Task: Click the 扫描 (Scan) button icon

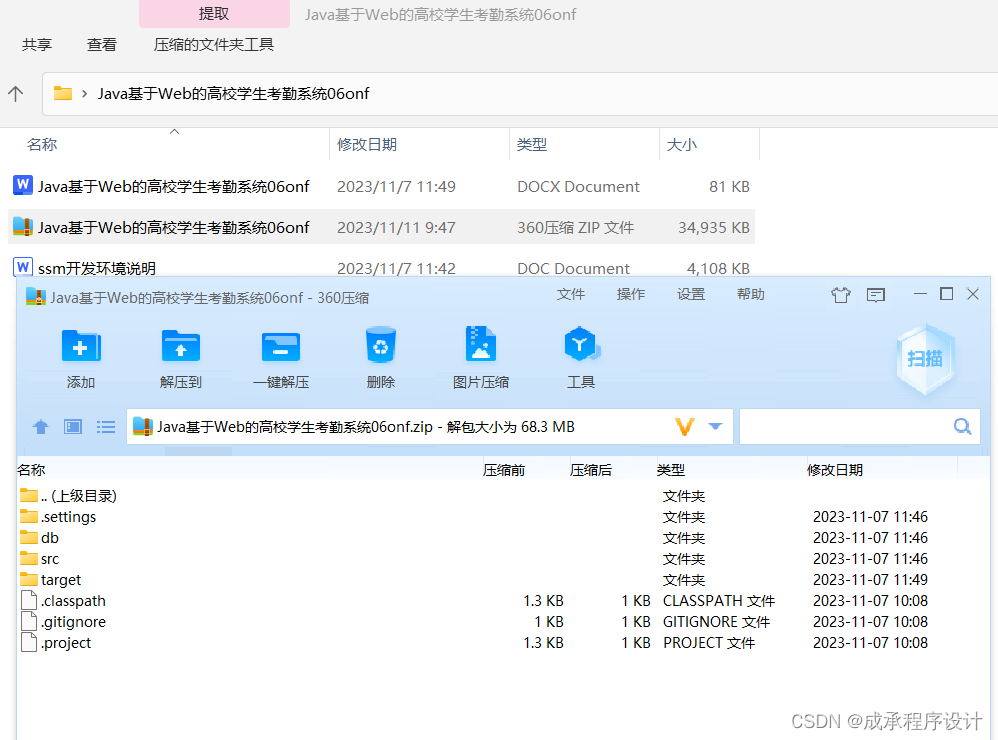Action: (925, 360)
